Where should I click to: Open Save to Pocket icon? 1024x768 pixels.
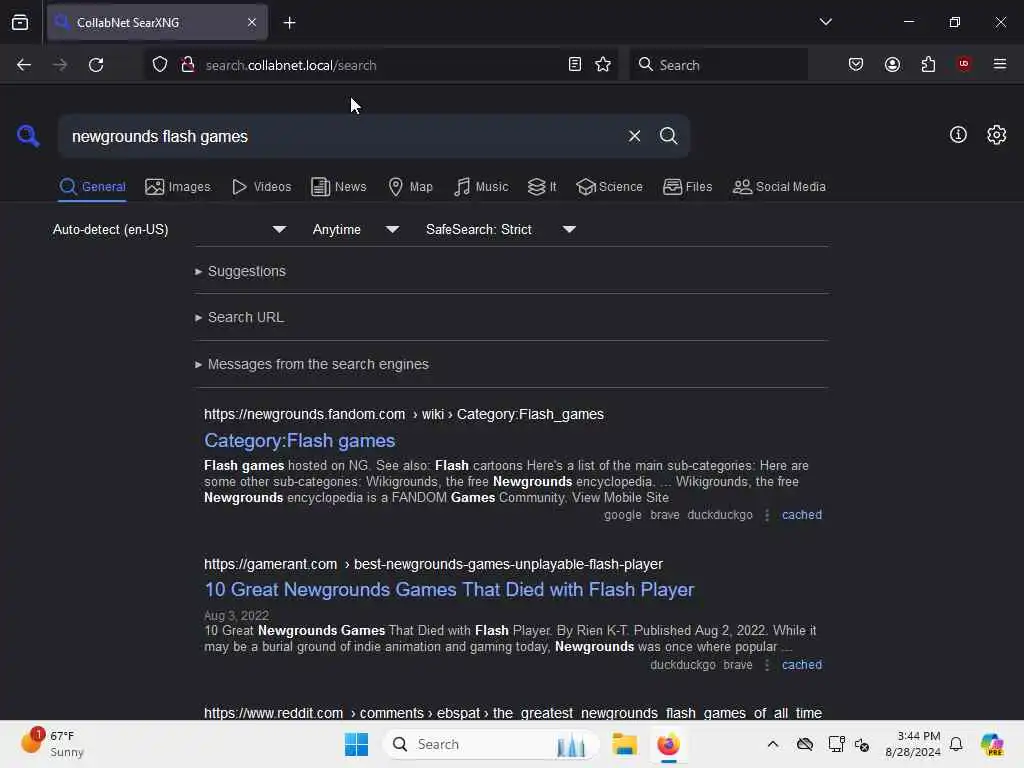(856, 65)
